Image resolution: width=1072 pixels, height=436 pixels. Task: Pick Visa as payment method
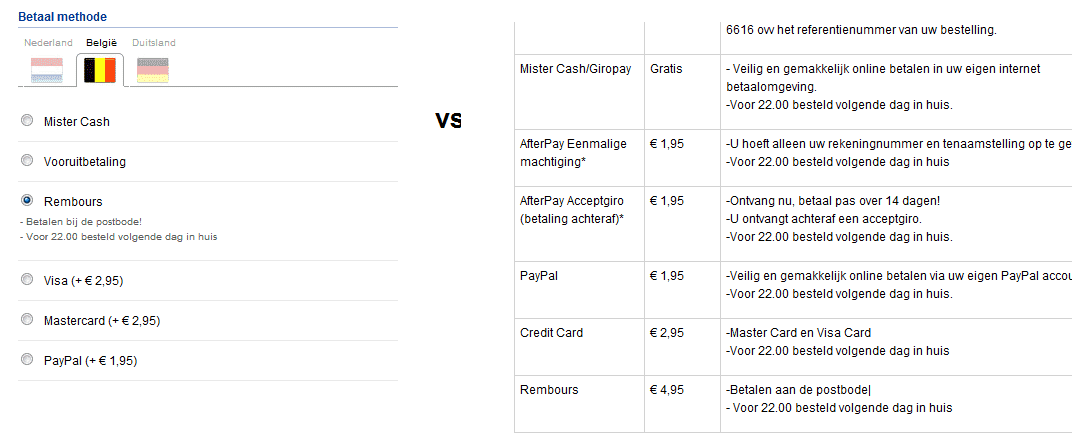point(26,281)
